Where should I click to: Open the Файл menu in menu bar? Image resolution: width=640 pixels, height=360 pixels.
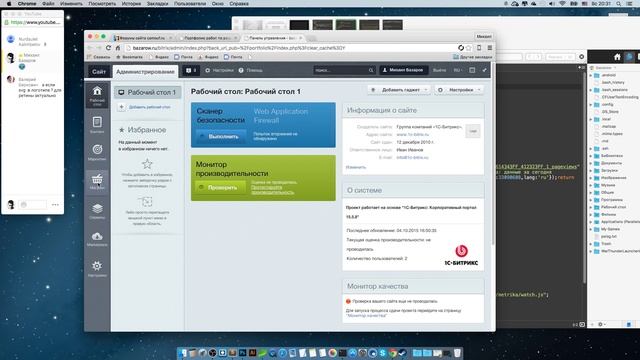[48, 3]
